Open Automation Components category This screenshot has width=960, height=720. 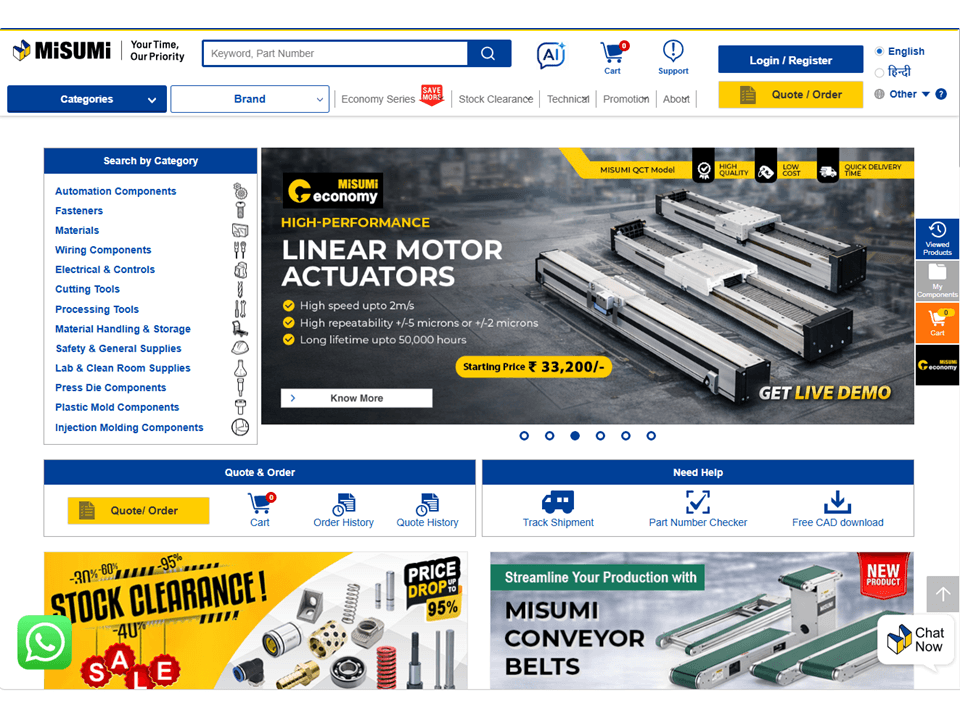(116, 191)
